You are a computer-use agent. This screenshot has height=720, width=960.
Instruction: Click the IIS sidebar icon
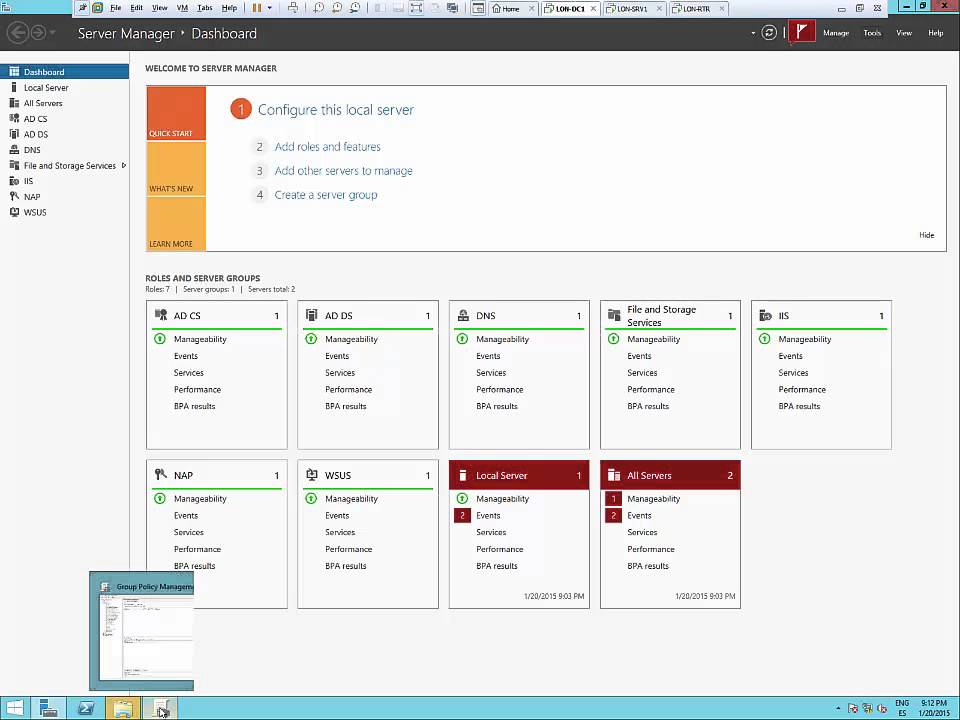[x=14, y=181]
